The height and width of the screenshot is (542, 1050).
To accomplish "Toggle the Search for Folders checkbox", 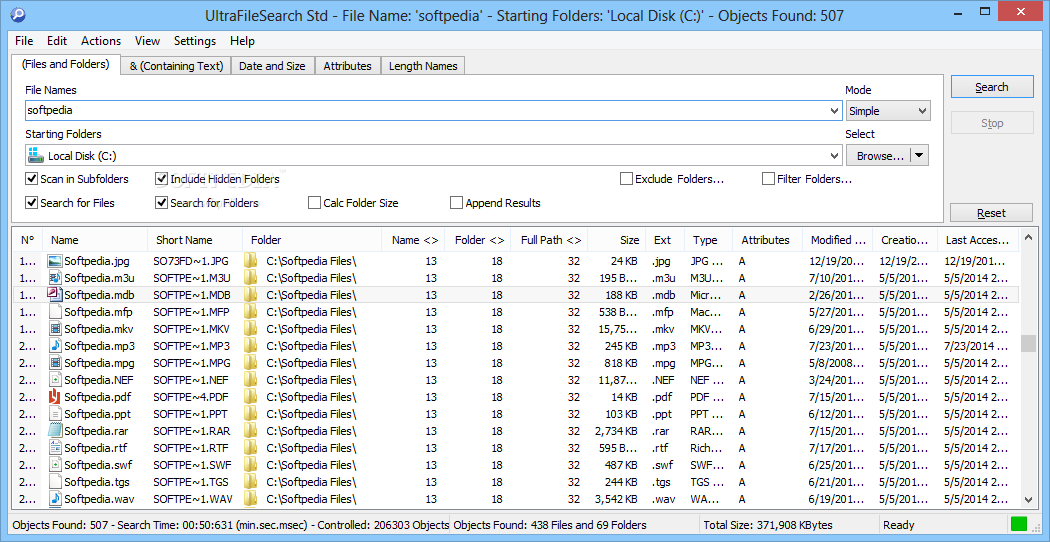I will coord(161,202).
